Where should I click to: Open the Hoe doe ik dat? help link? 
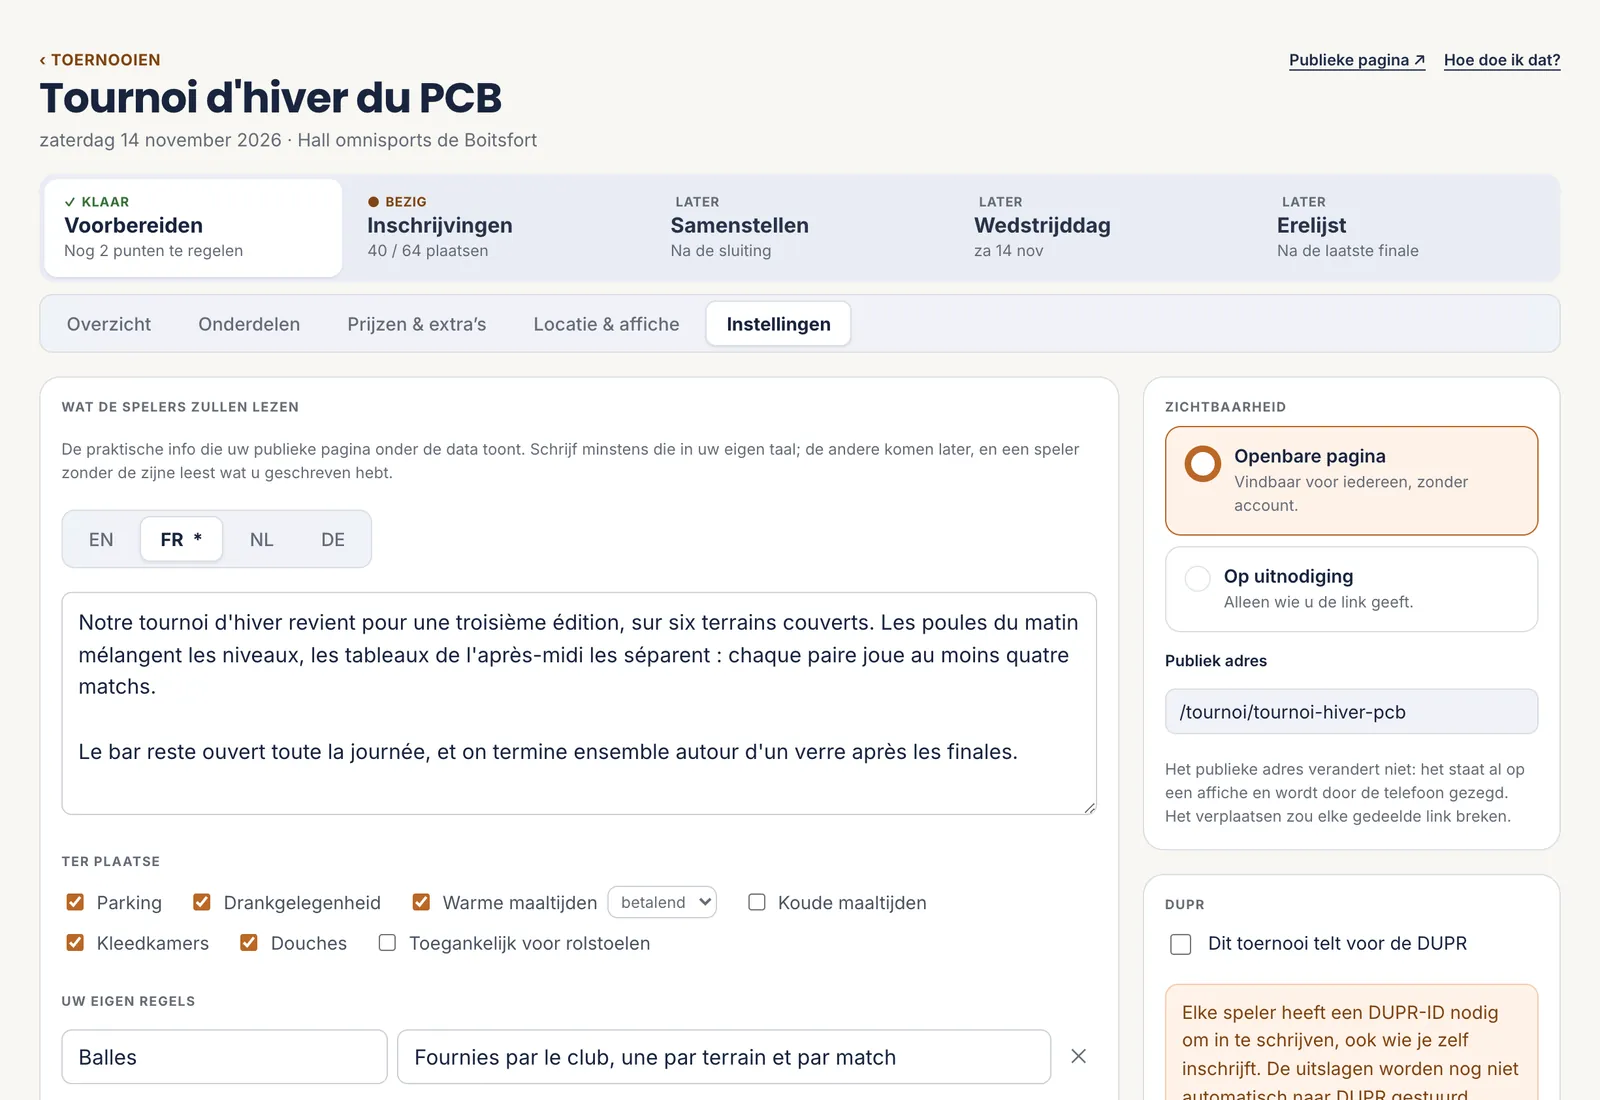[1502, 60]
